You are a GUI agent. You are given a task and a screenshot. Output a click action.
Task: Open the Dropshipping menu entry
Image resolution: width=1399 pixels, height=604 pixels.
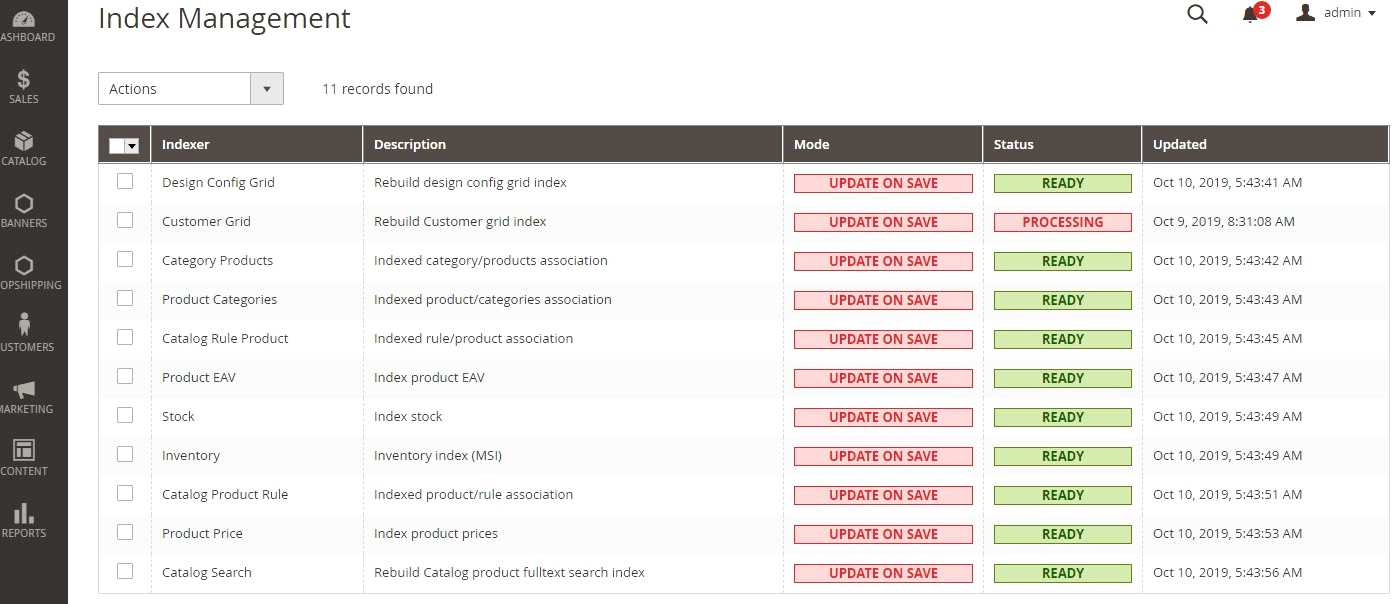22,265
